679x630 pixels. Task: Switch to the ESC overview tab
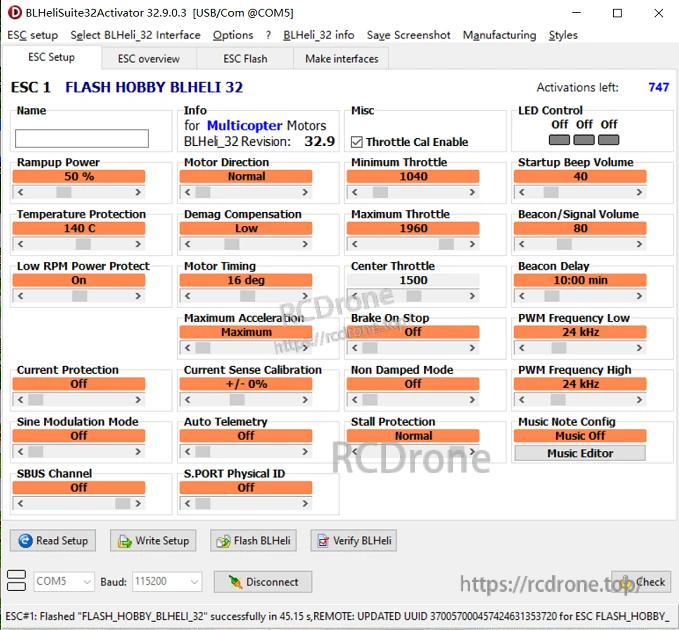[149, 58]
